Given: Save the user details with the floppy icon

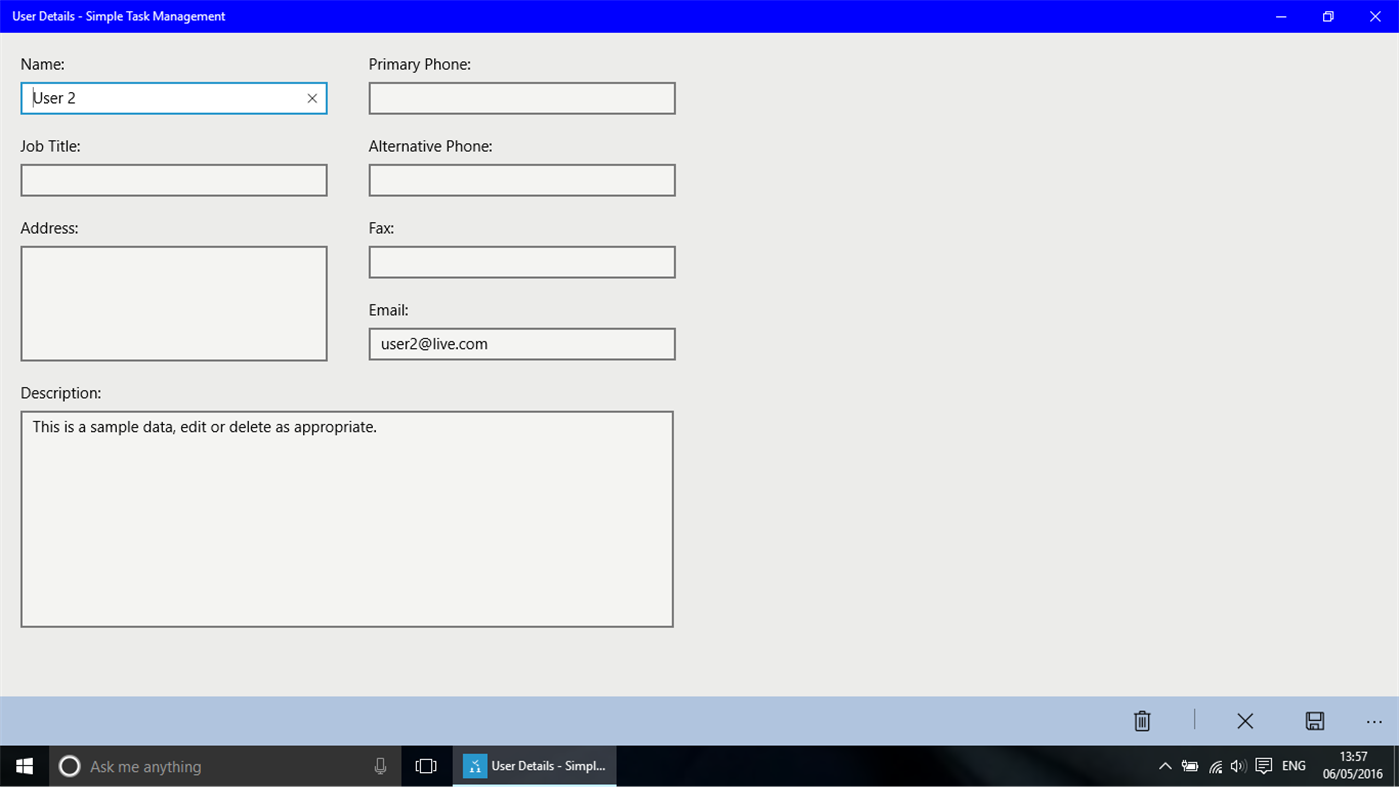Looking at the screenshot, I should (x=1315, y=720).
